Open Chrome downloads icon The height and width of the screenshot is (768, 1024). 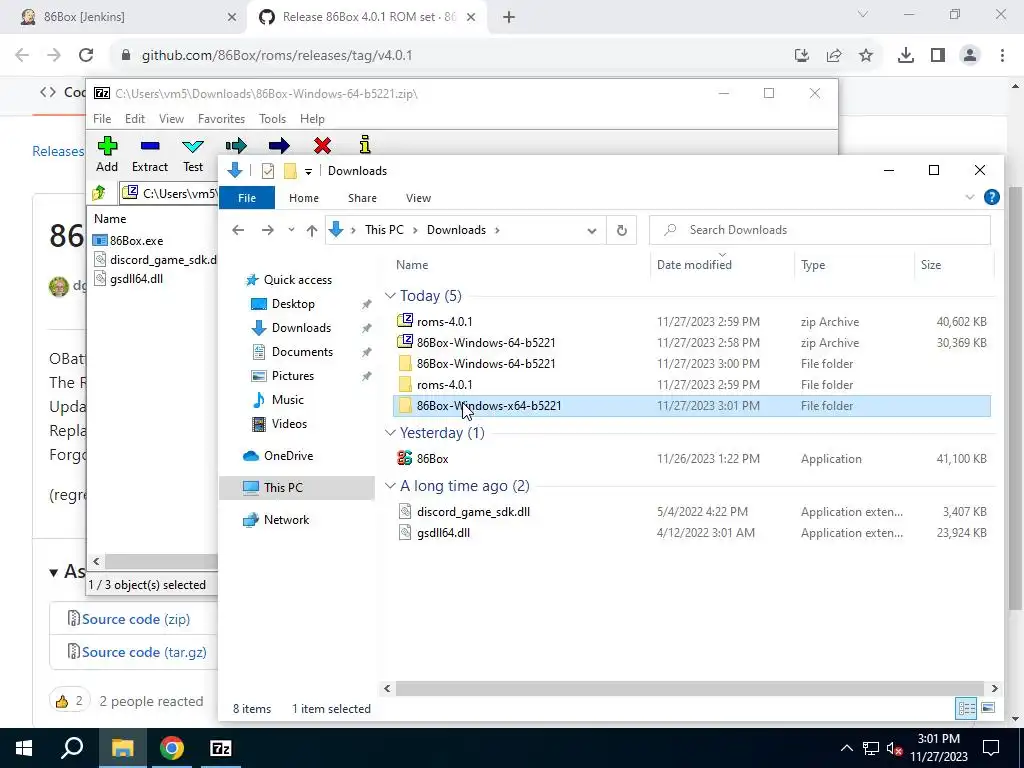point(906,56)
